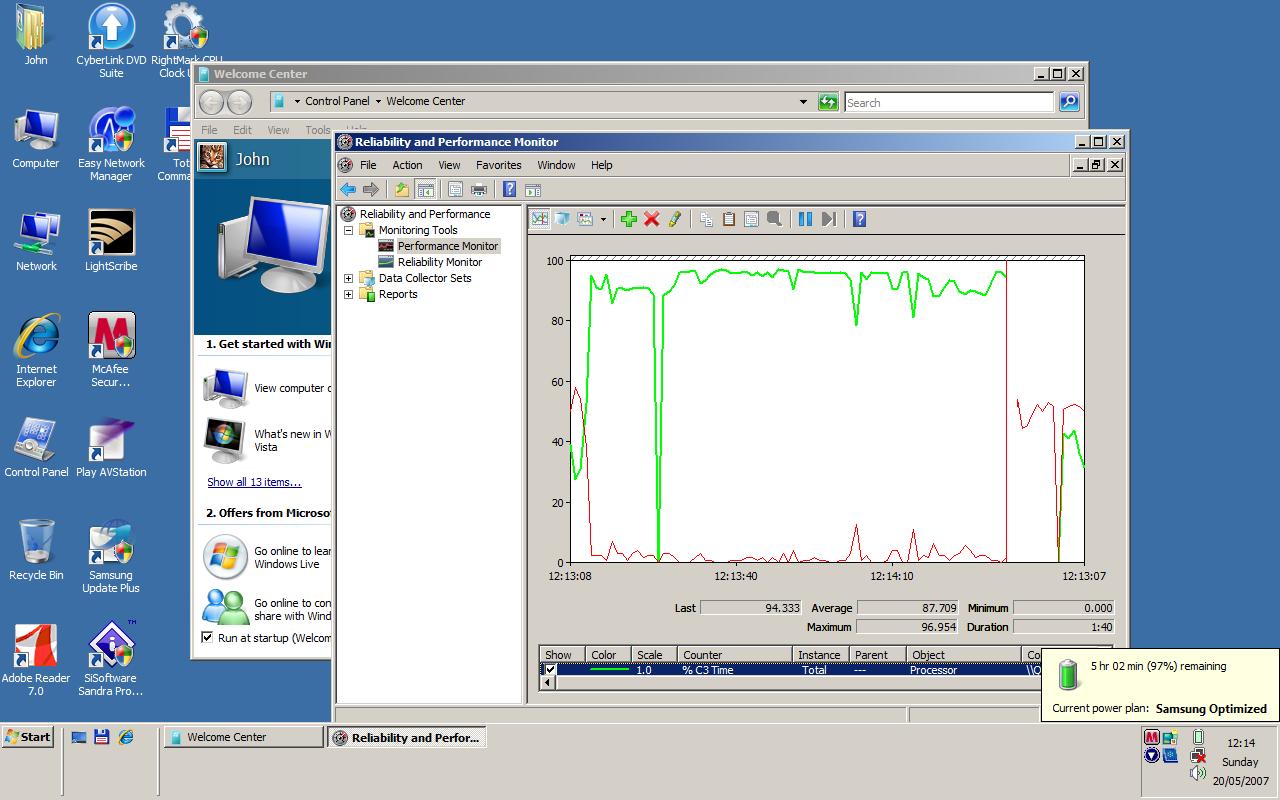This screenshot has width=1280, height=800.
Task: Click counter list left scroll arrow
Action: point(547,685)
